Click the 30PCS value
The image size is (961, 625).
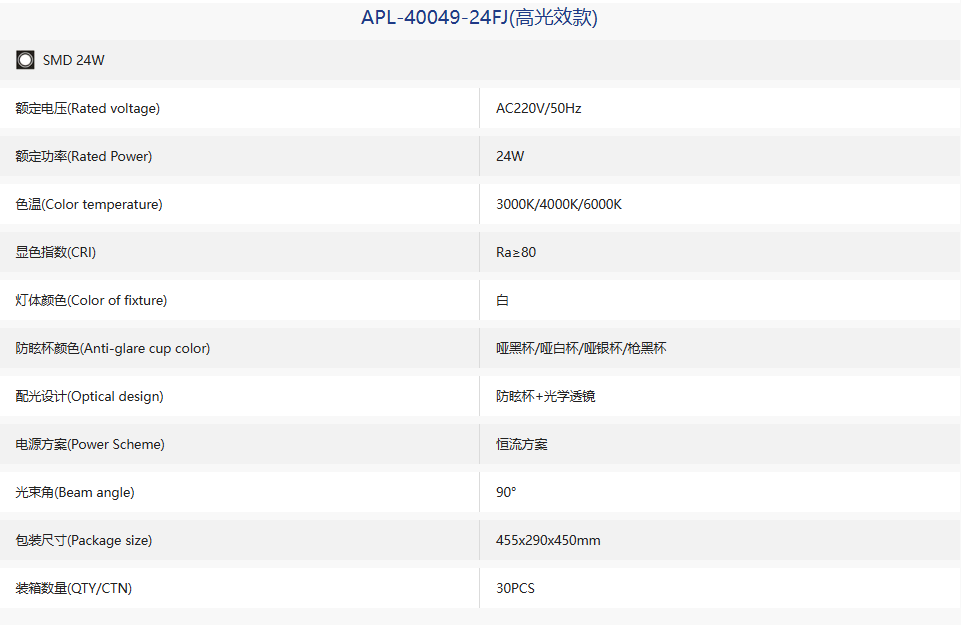[515, 588]
